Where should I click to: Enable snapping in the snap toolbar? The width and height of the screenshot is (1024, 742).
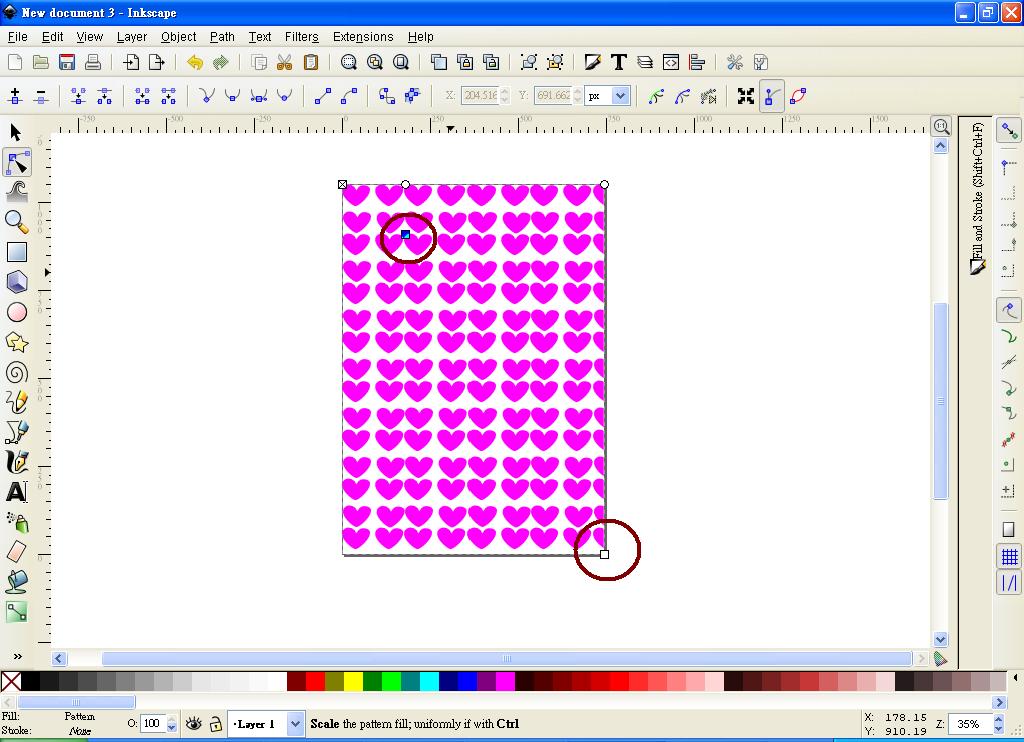1008,130
